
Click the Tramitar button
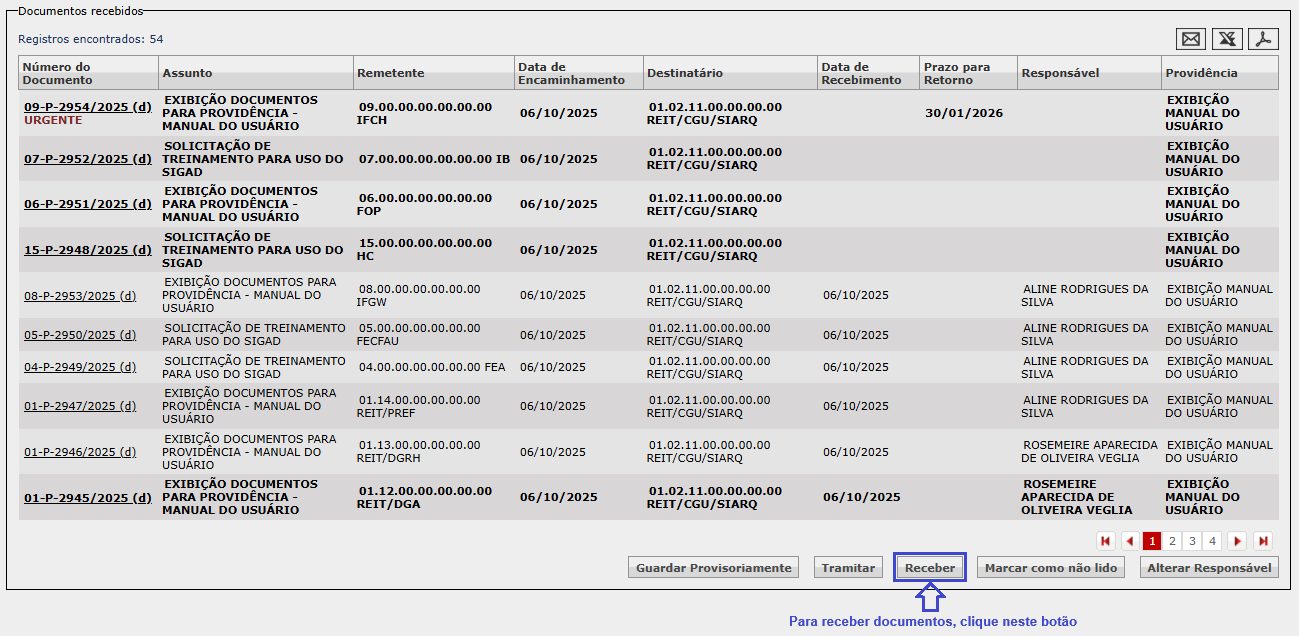848,568
